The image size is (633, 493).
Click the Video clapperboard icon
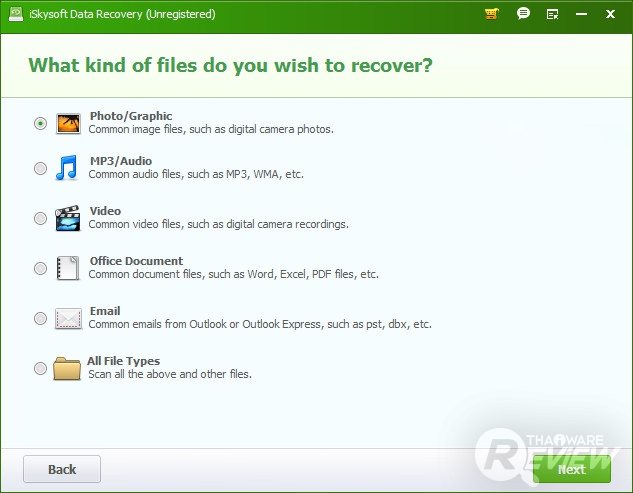click(67, 218)
